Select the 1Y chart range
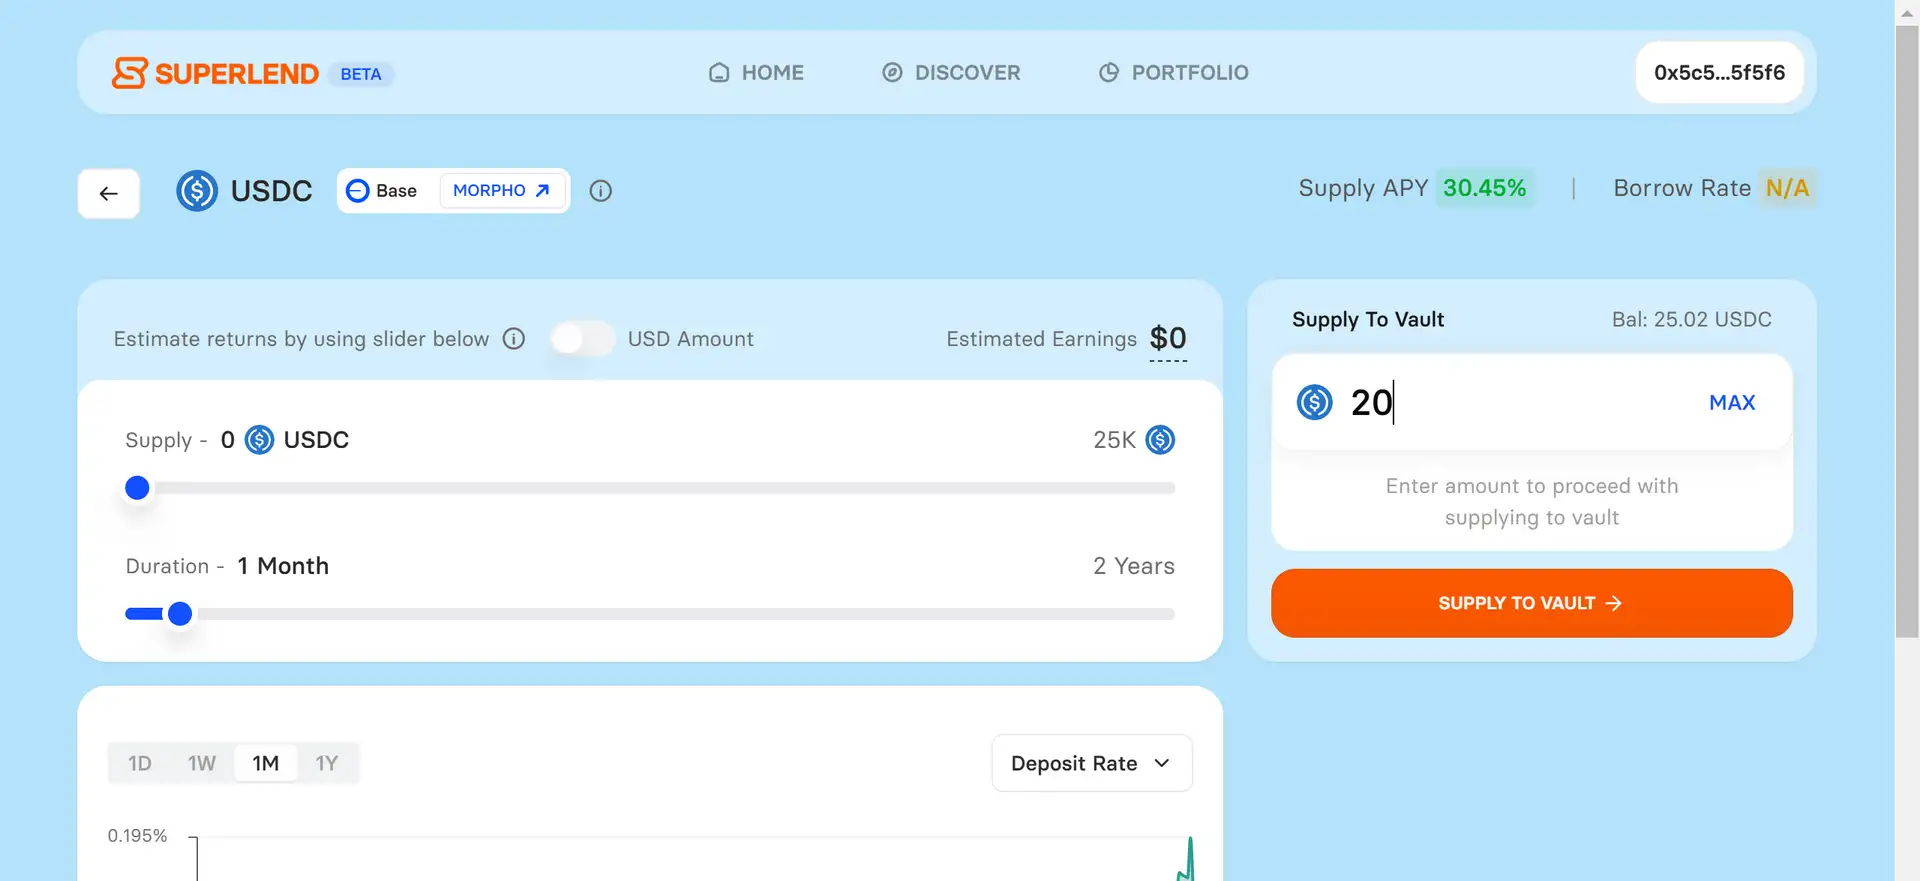The width and height of the screenshot is (1920, 881). click(x=327, y=763)
